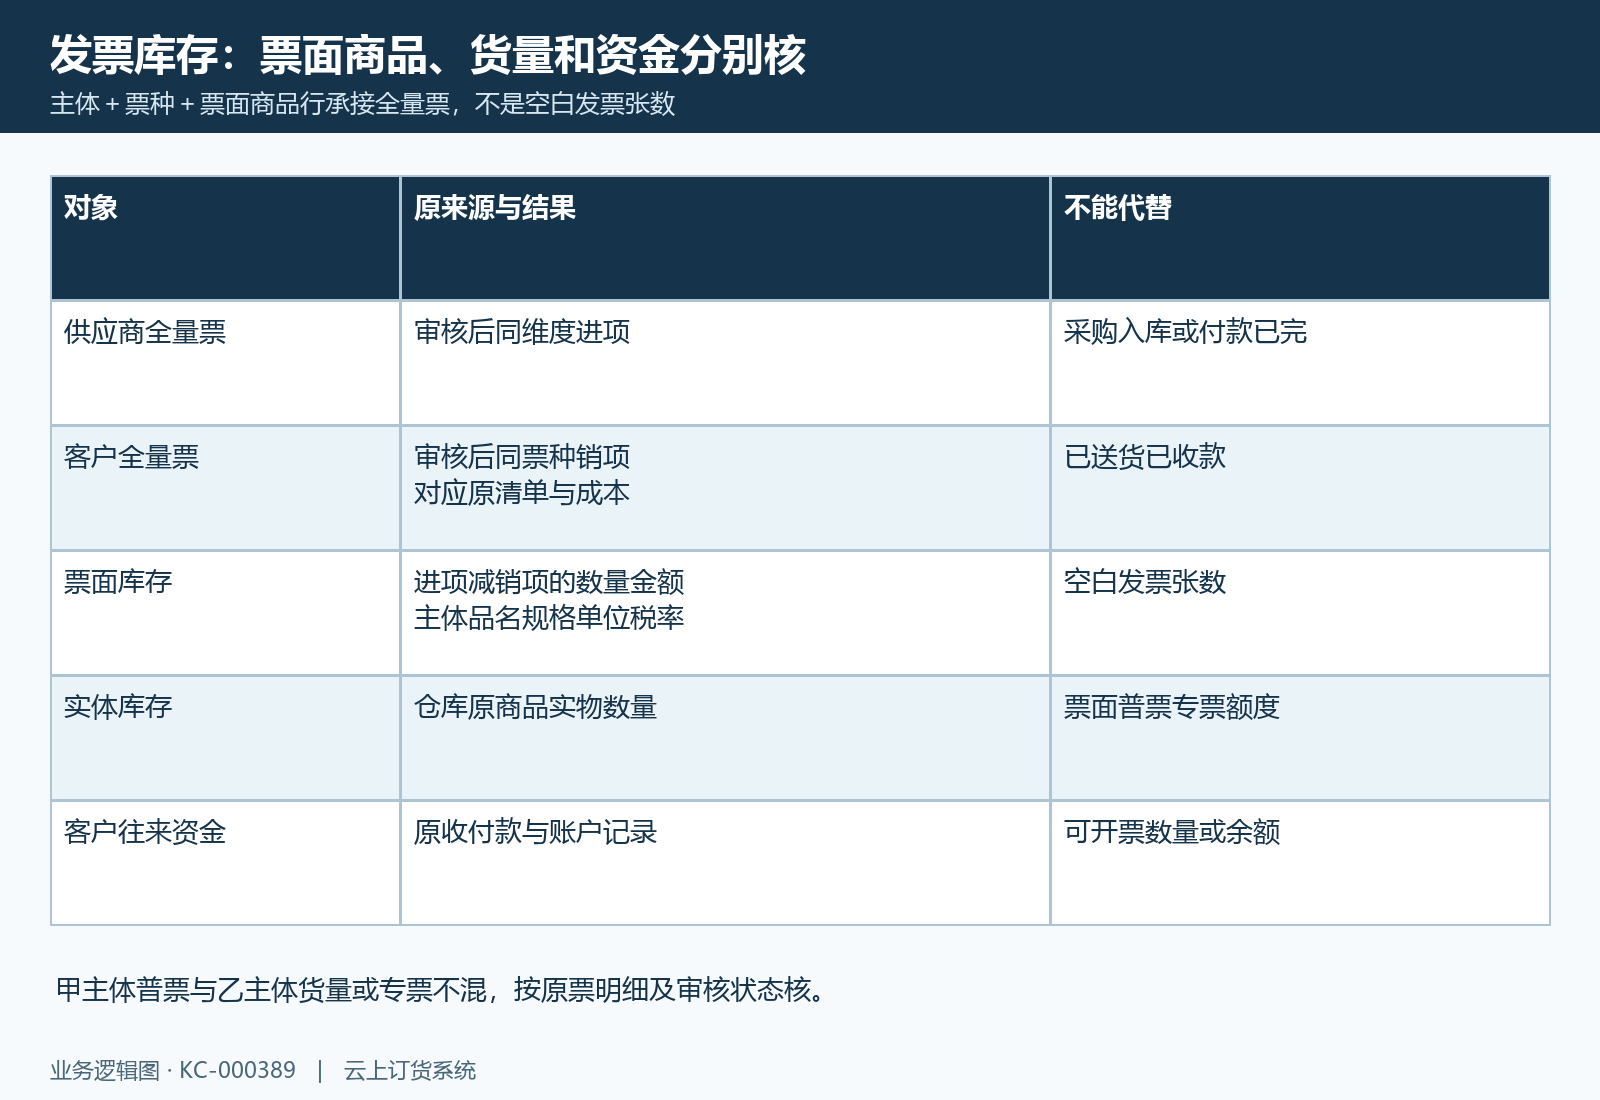Click the 原收付款与账户记录 cell

pyautogui.click(x=725, y=863)
